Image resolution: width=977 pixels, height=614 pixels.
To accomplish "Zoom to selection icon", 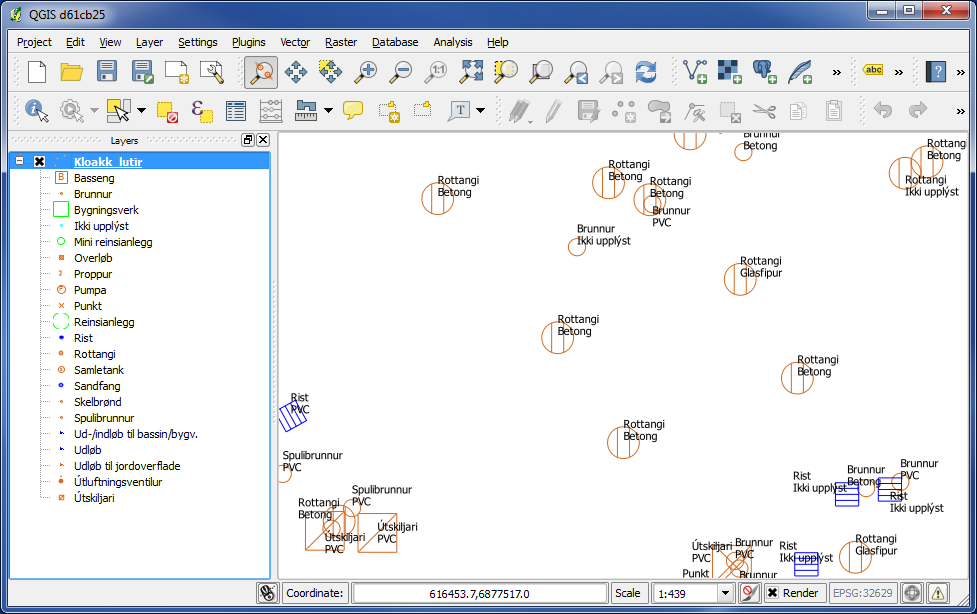I will click(506, 72).
